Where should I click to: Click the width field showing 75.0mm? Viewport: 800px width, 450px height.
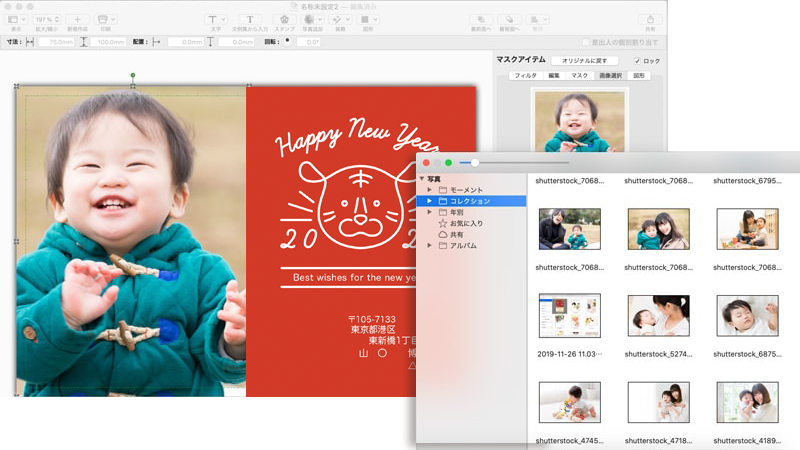click(x=56, y=42)
